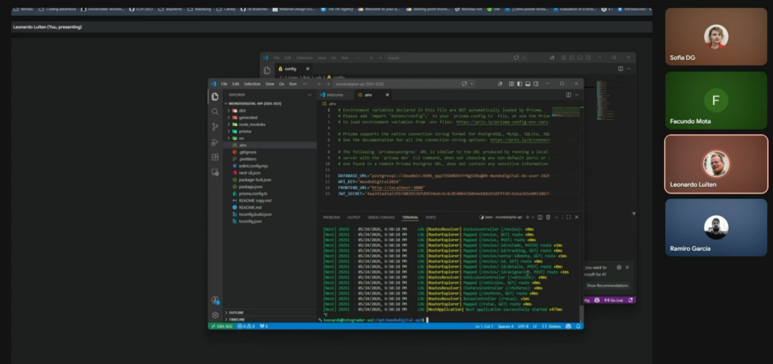Image resolution: width=773 pixels, height=364 pixels.
Task: Kill the terminal with the trash icon
Action: click(x=548, y=217)
